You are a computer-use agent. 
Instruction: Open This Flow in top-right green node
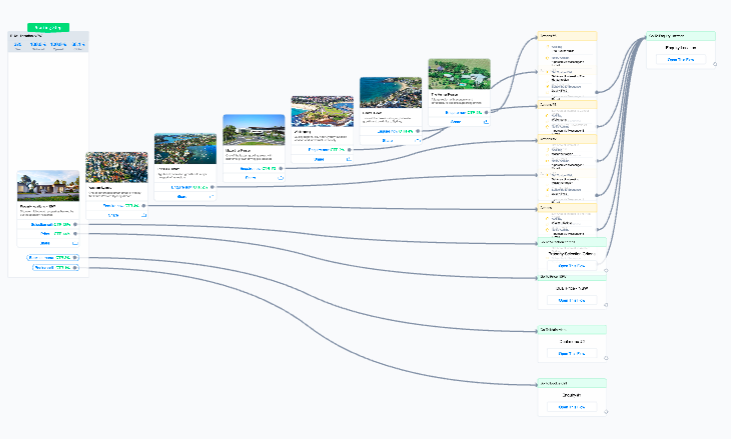pyautogui.click(x=681, y=60)
